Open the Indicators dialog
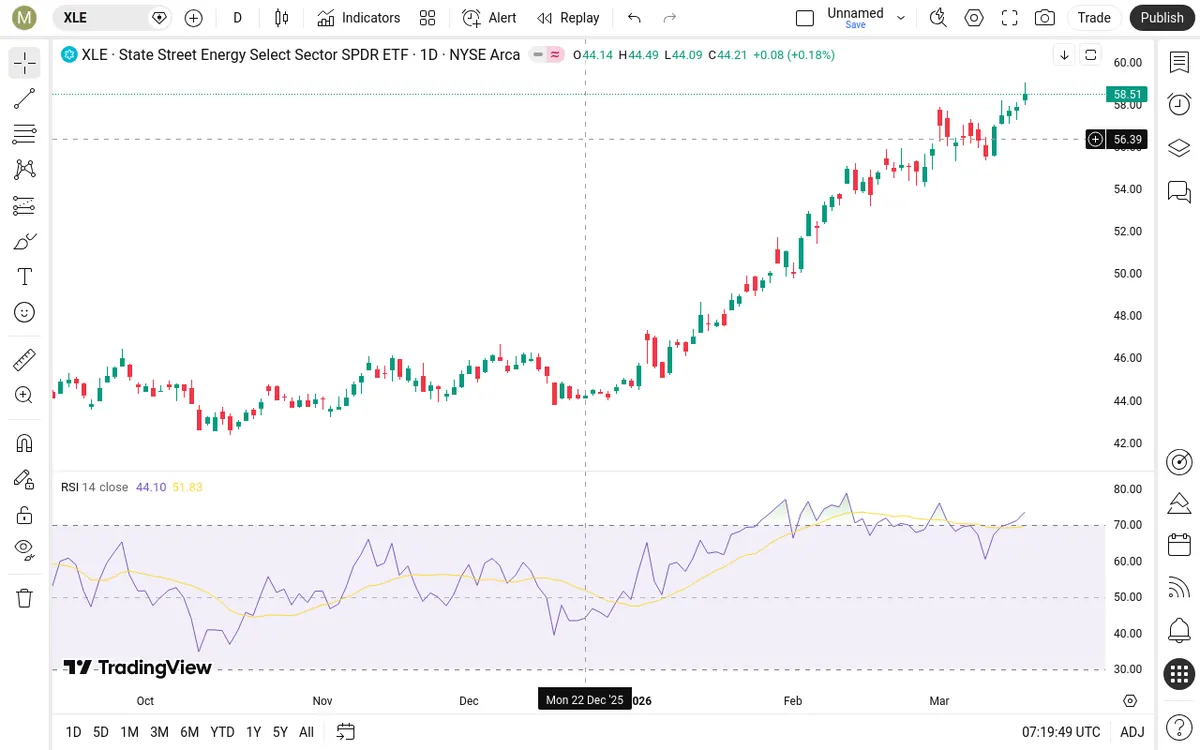Screen dimensions: 1200x750 pos(359,18)
